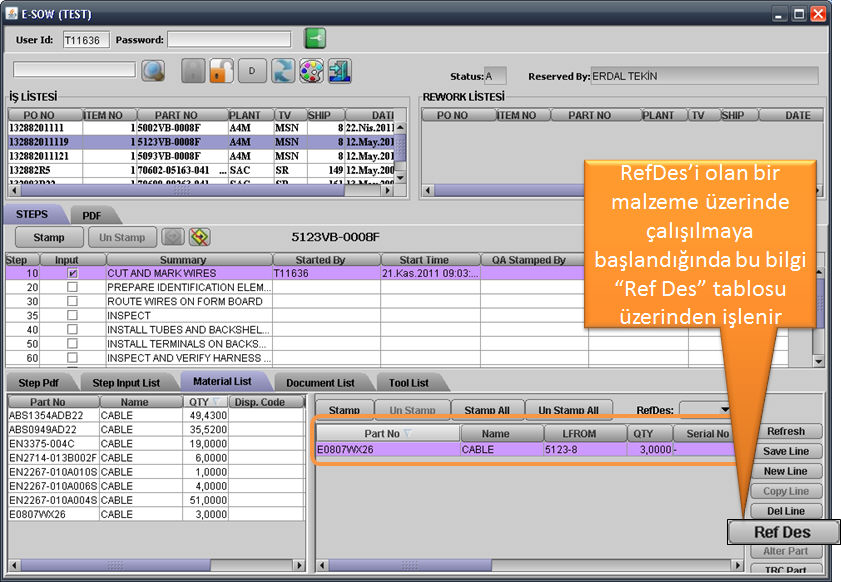The image size is (841, 582).
Task: Select the E0807WX26 row in stamp table
Action: [525, 450]
